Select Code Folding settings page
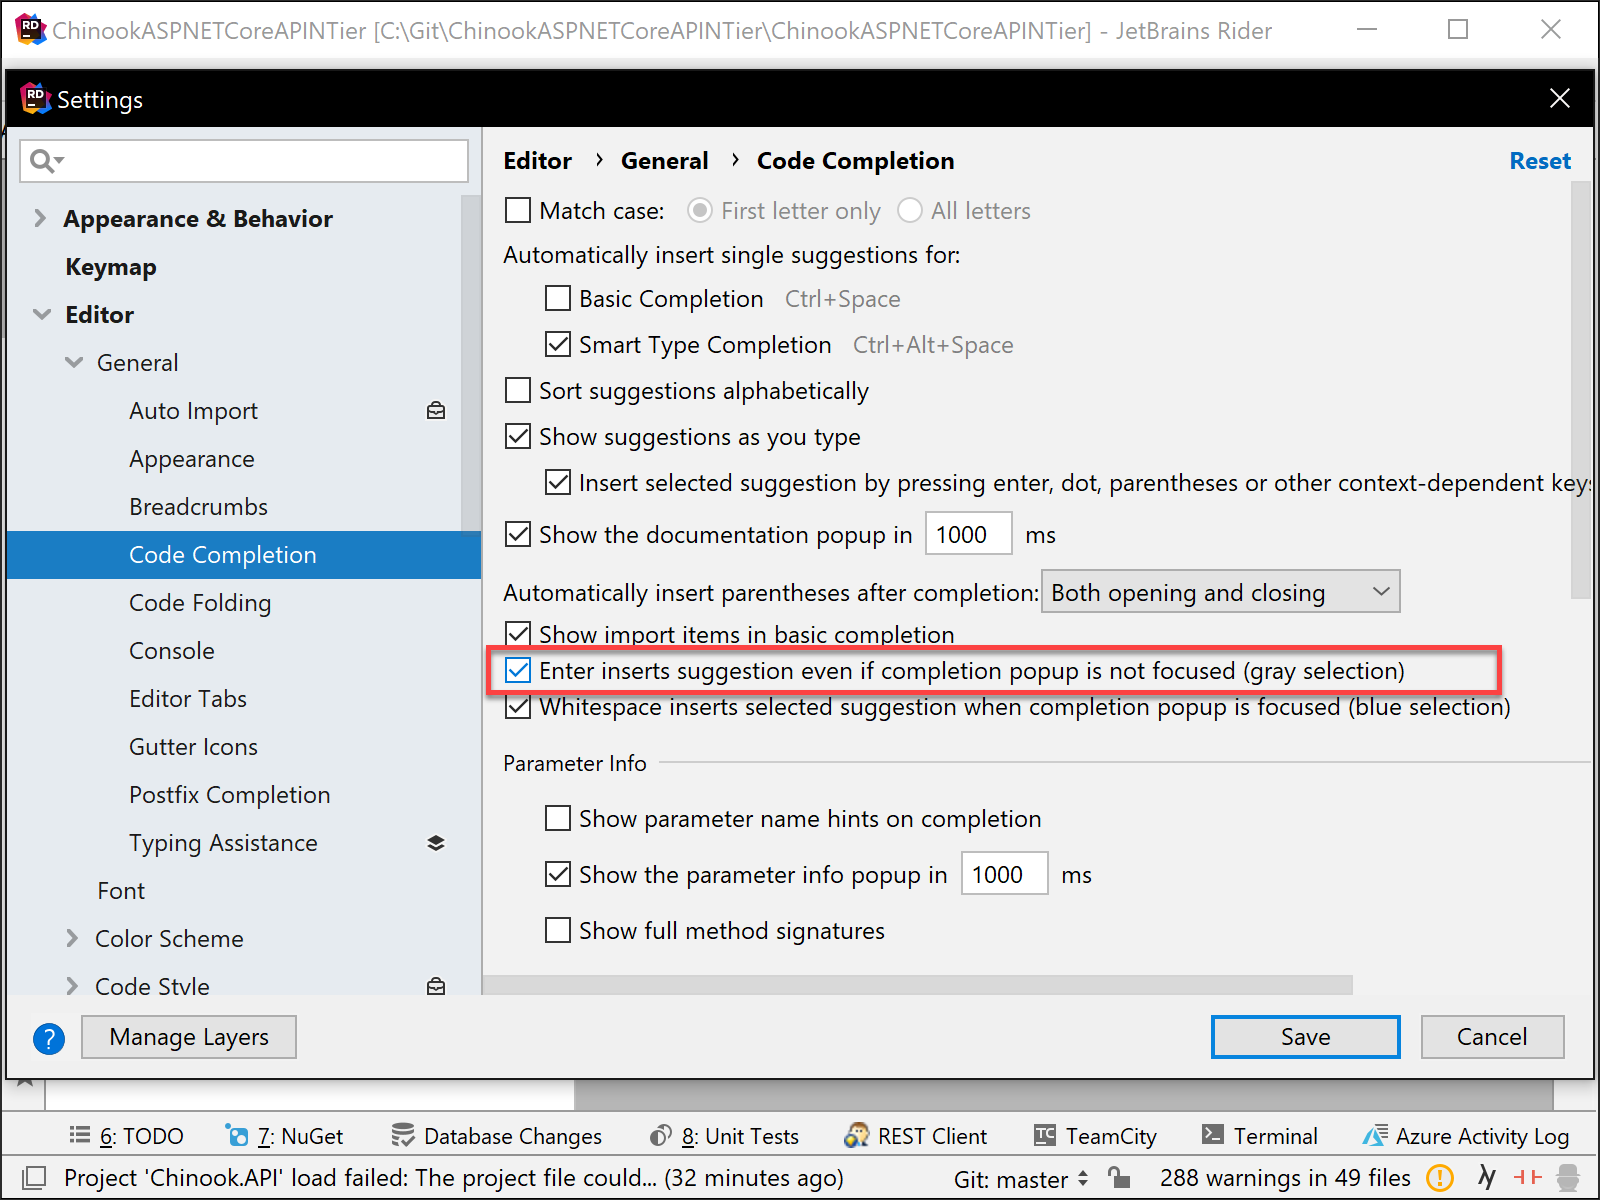 tap(200, 603)
